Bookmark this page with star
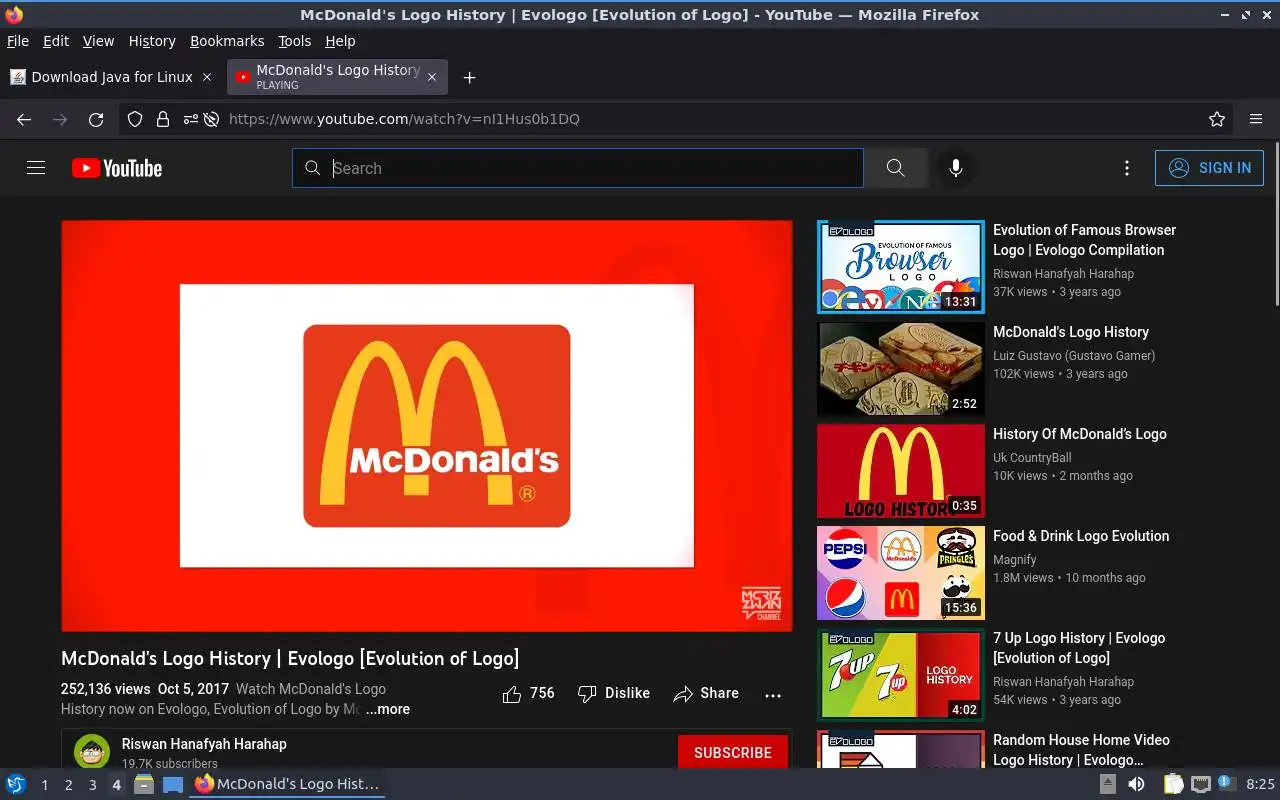Screen dimensions: 1280x800 1217,119
